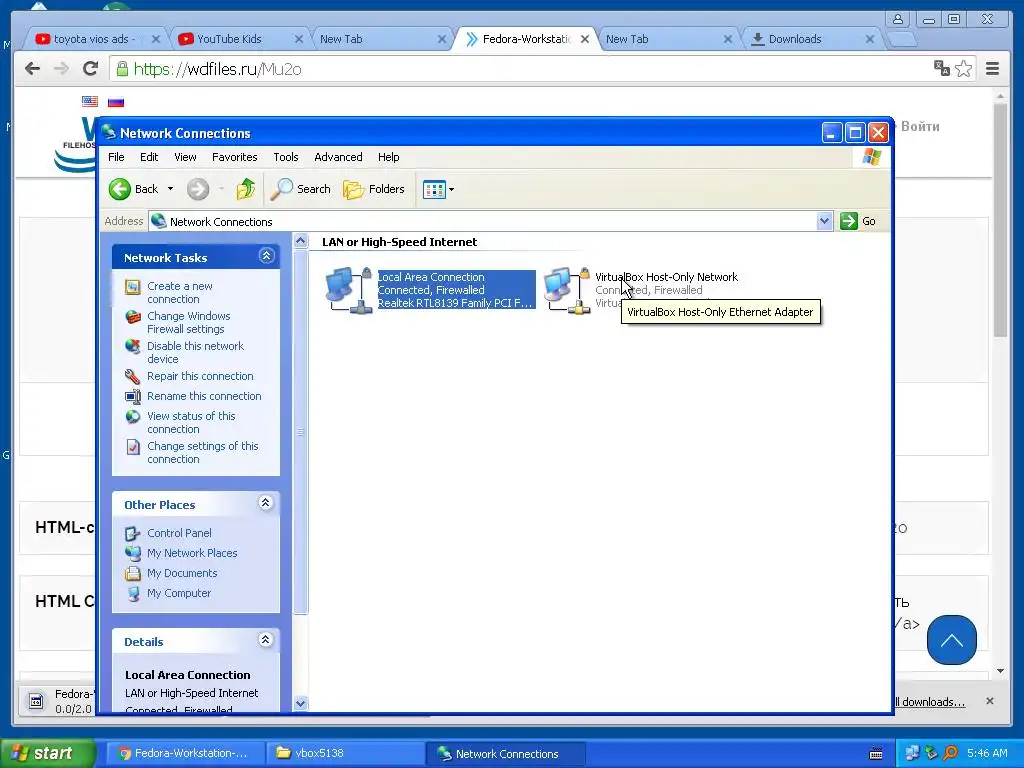Click the Disable this network device icon
Screen dimensions: 1024x768
(133, 347)
